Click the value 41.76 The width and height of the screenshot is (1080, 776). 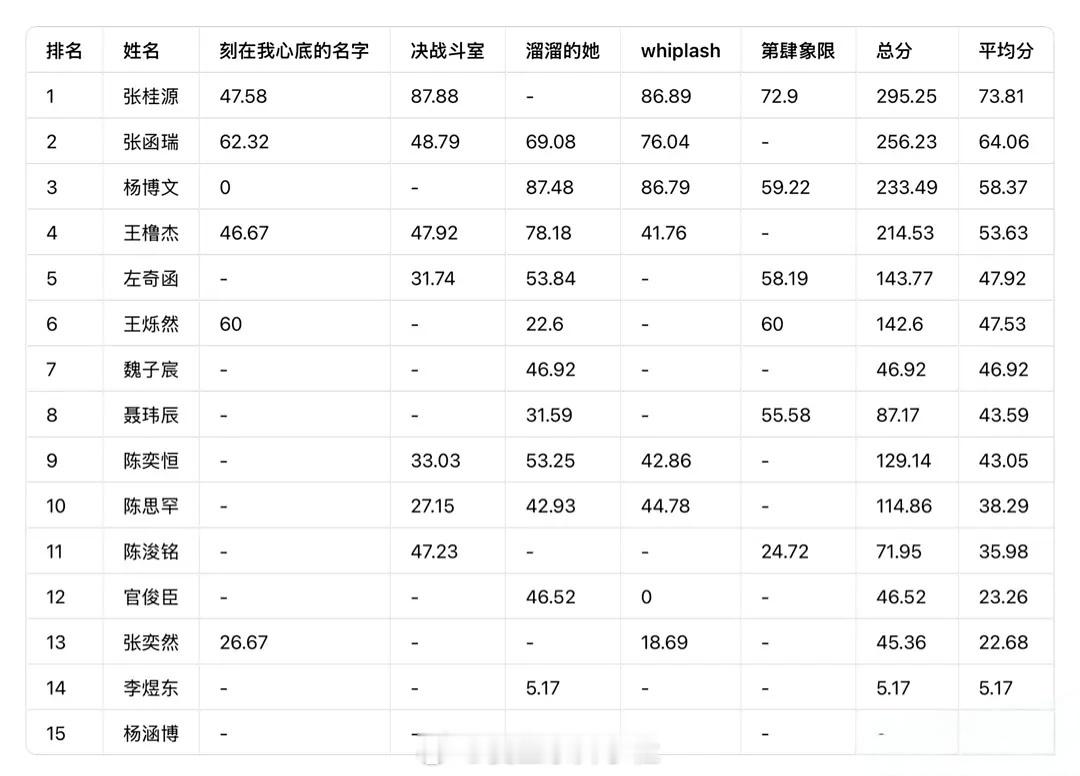pyautogui.click(x=663, y=233)
